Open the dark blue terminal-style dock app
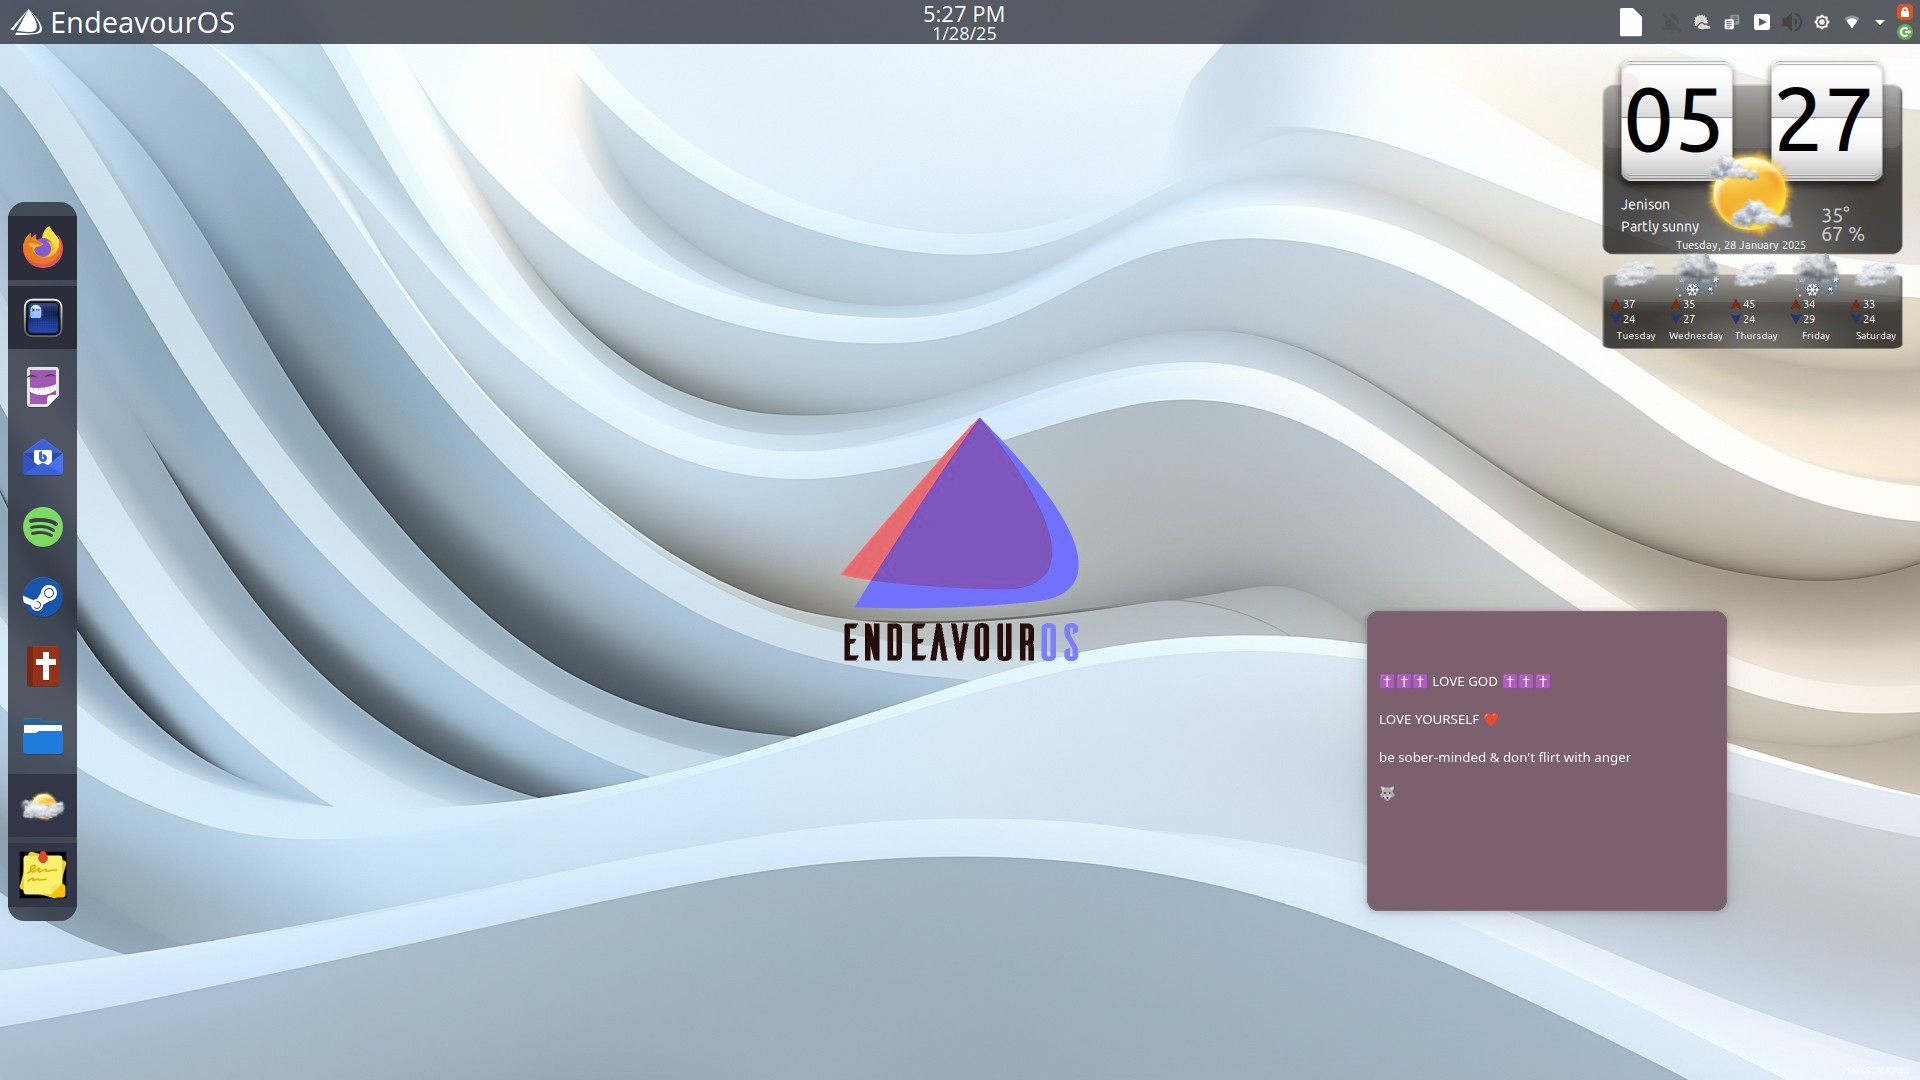Screen dimensions: 1920x1080 pyautogui.click(x=43, y=317)
